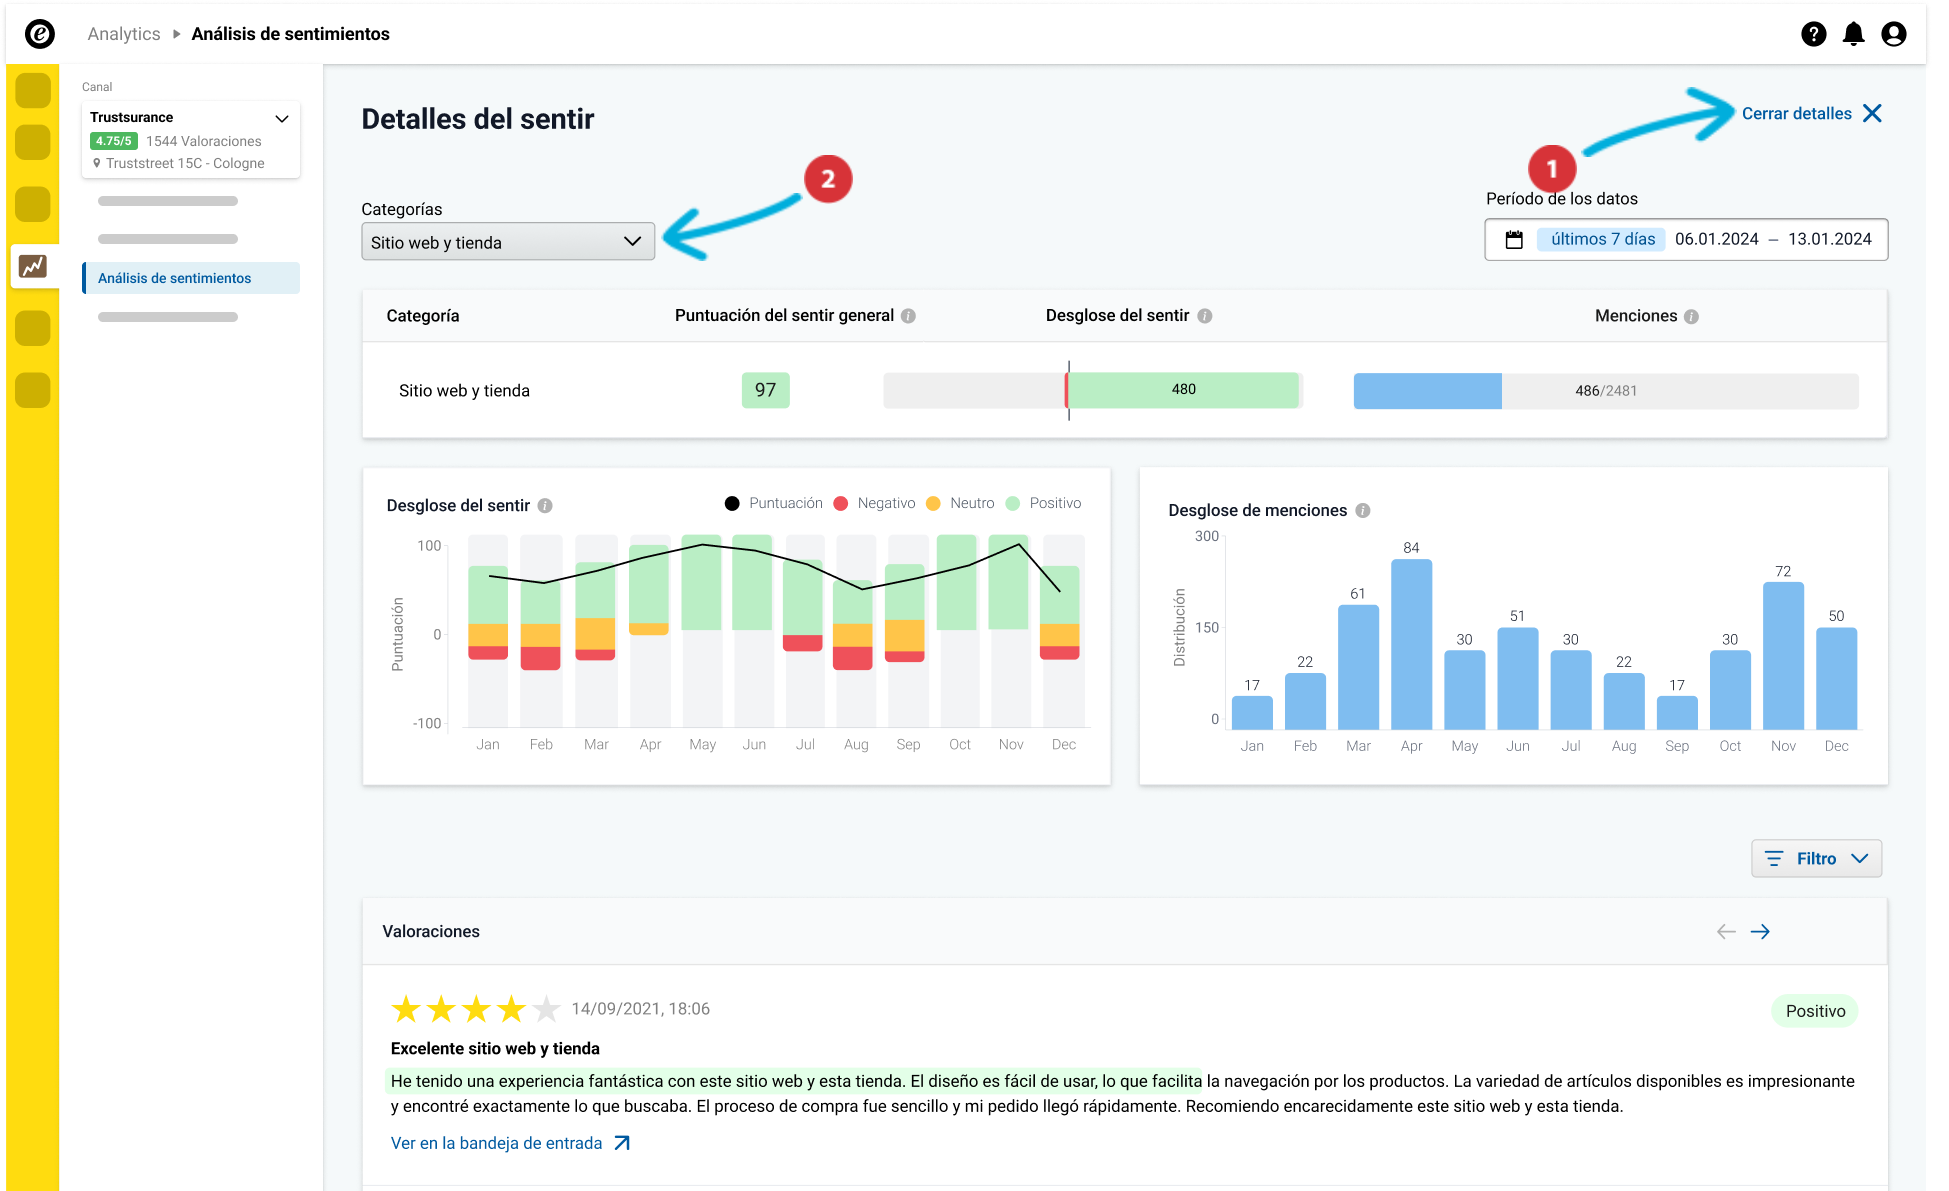1949x1191 pixels.
Task: Show info icon next to Menciones header
Action: [x=1691, y=316]
